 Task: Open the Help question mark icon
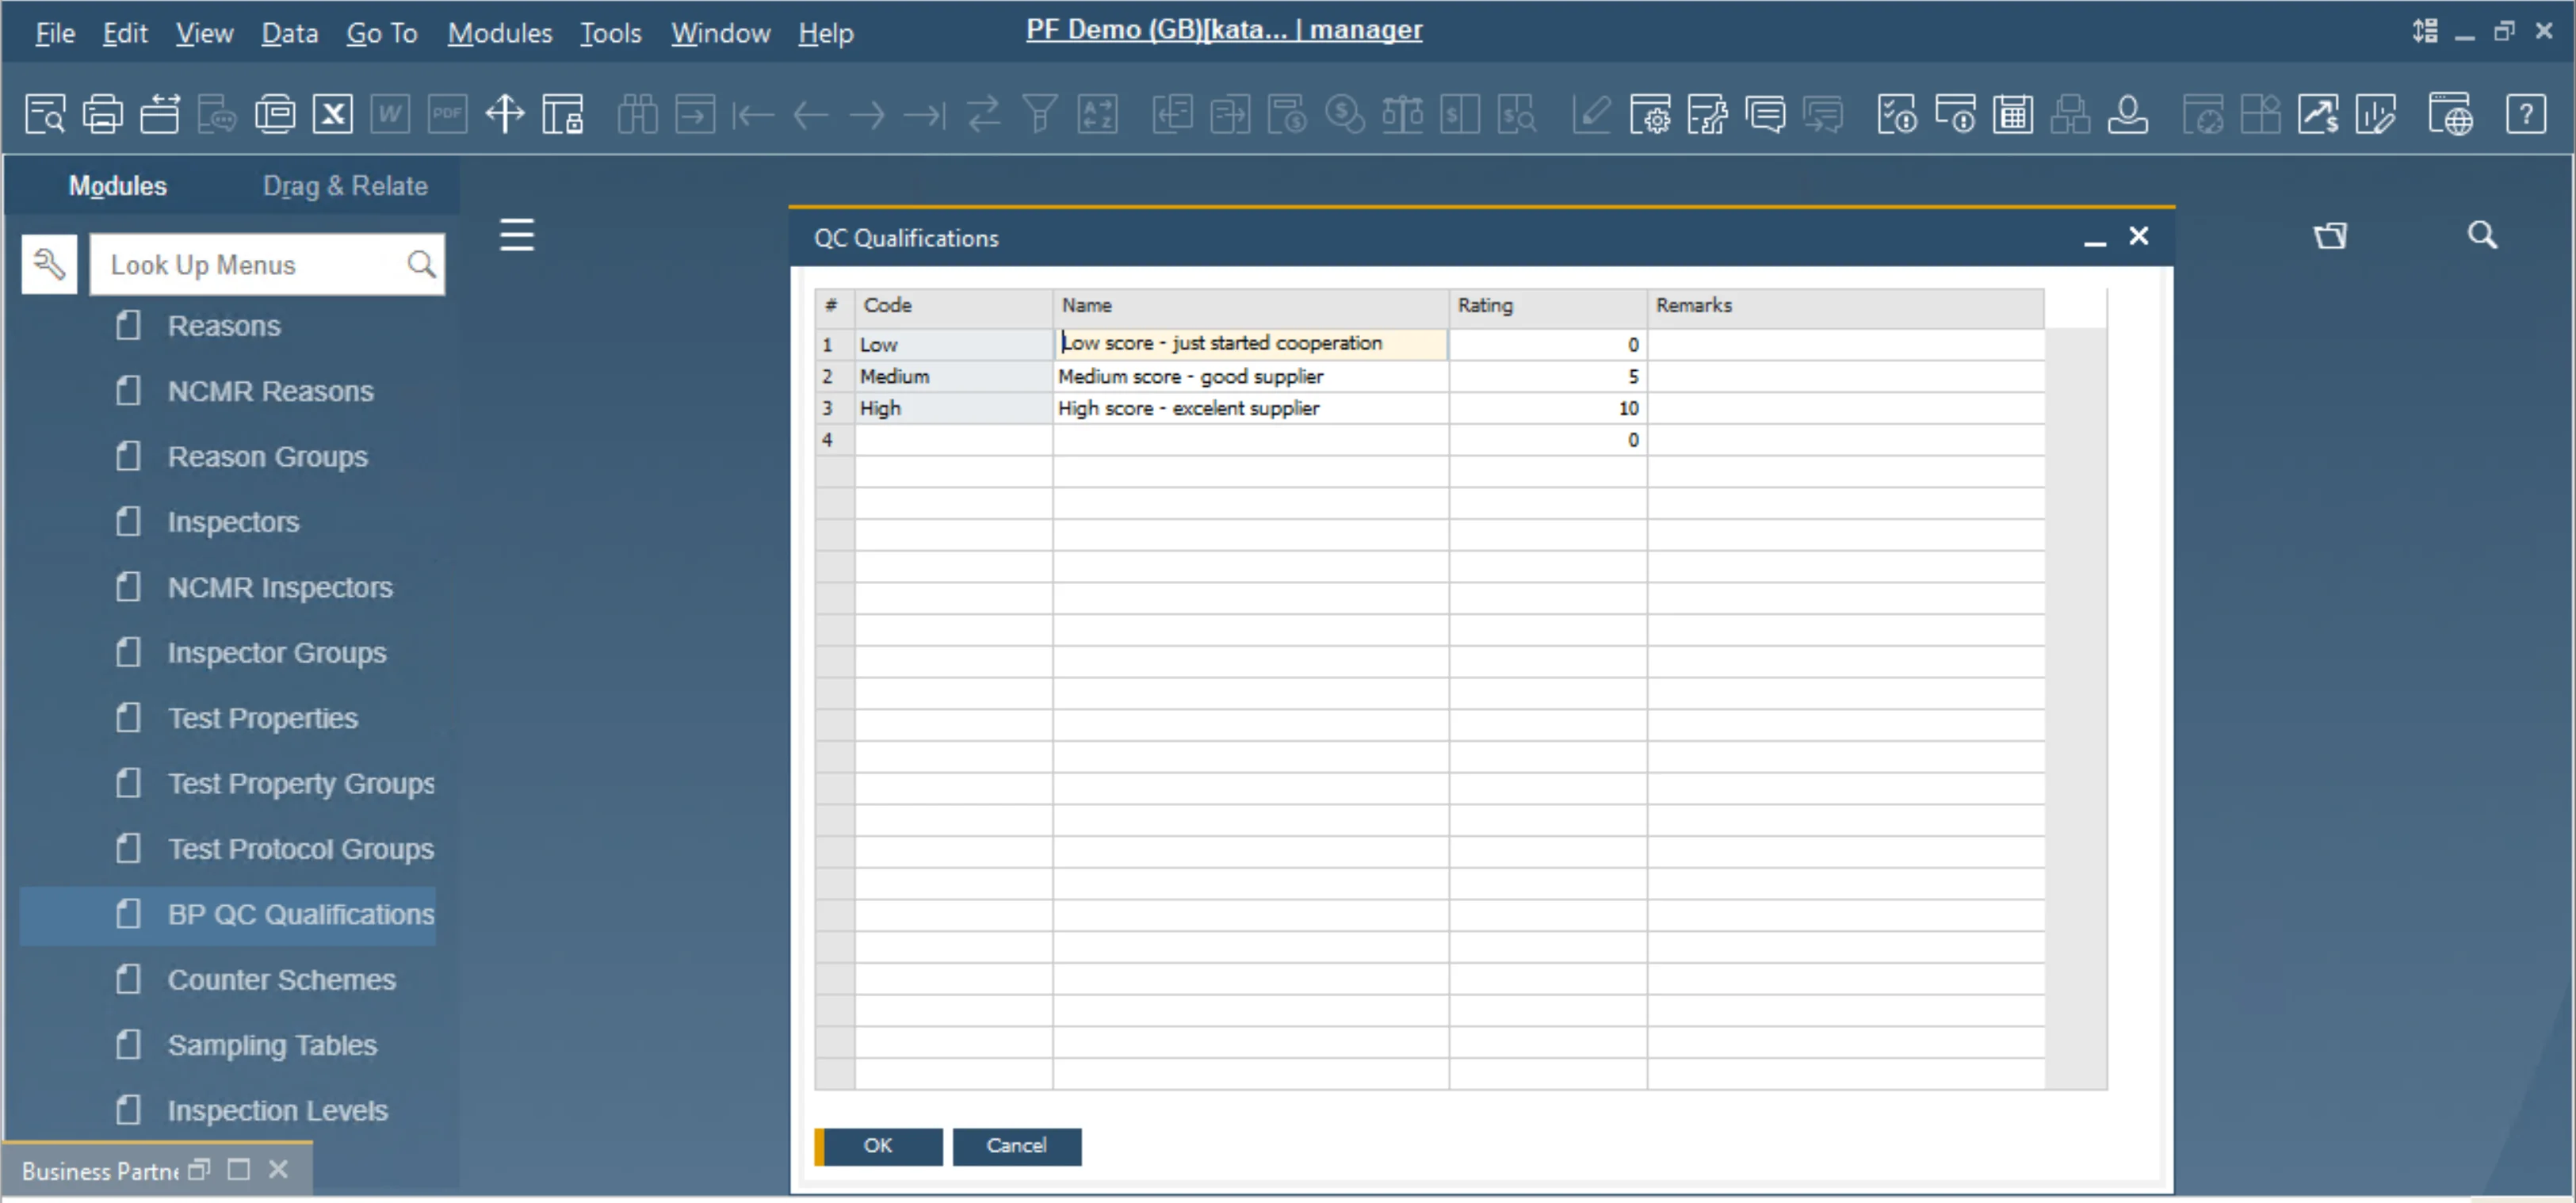(x=2525, y=113)
